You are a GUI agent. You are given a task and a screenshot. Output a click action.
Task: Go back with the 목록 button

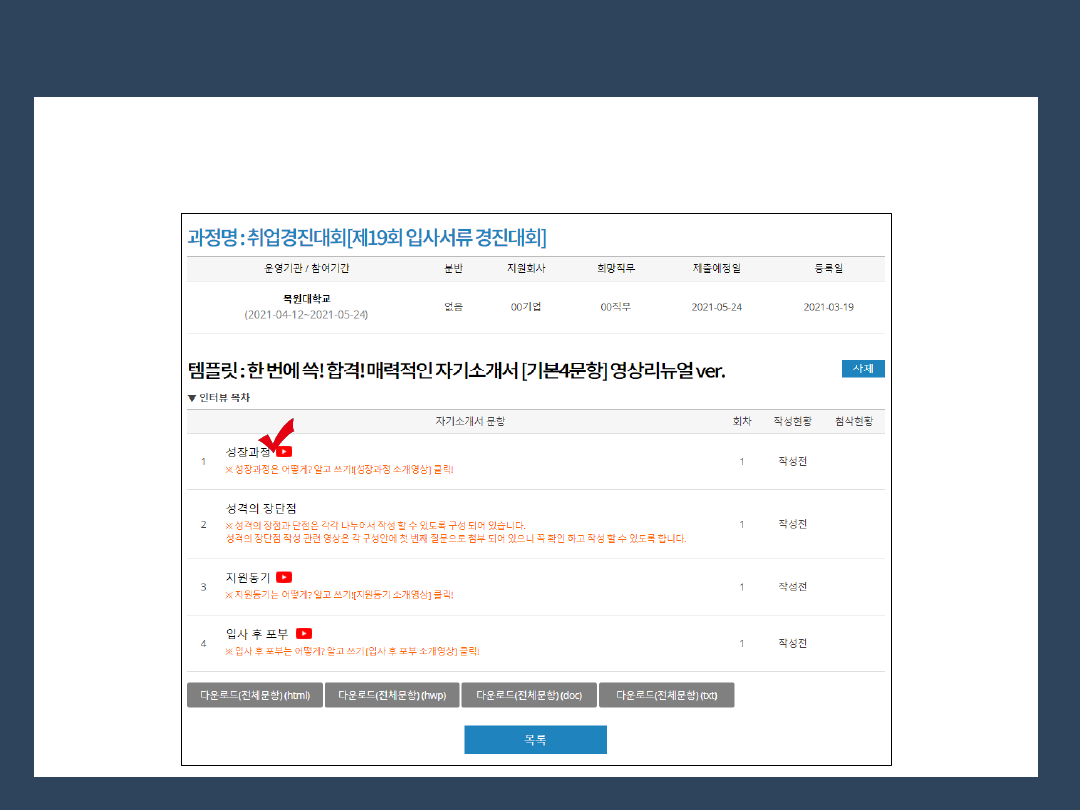[x=535, y=740]
